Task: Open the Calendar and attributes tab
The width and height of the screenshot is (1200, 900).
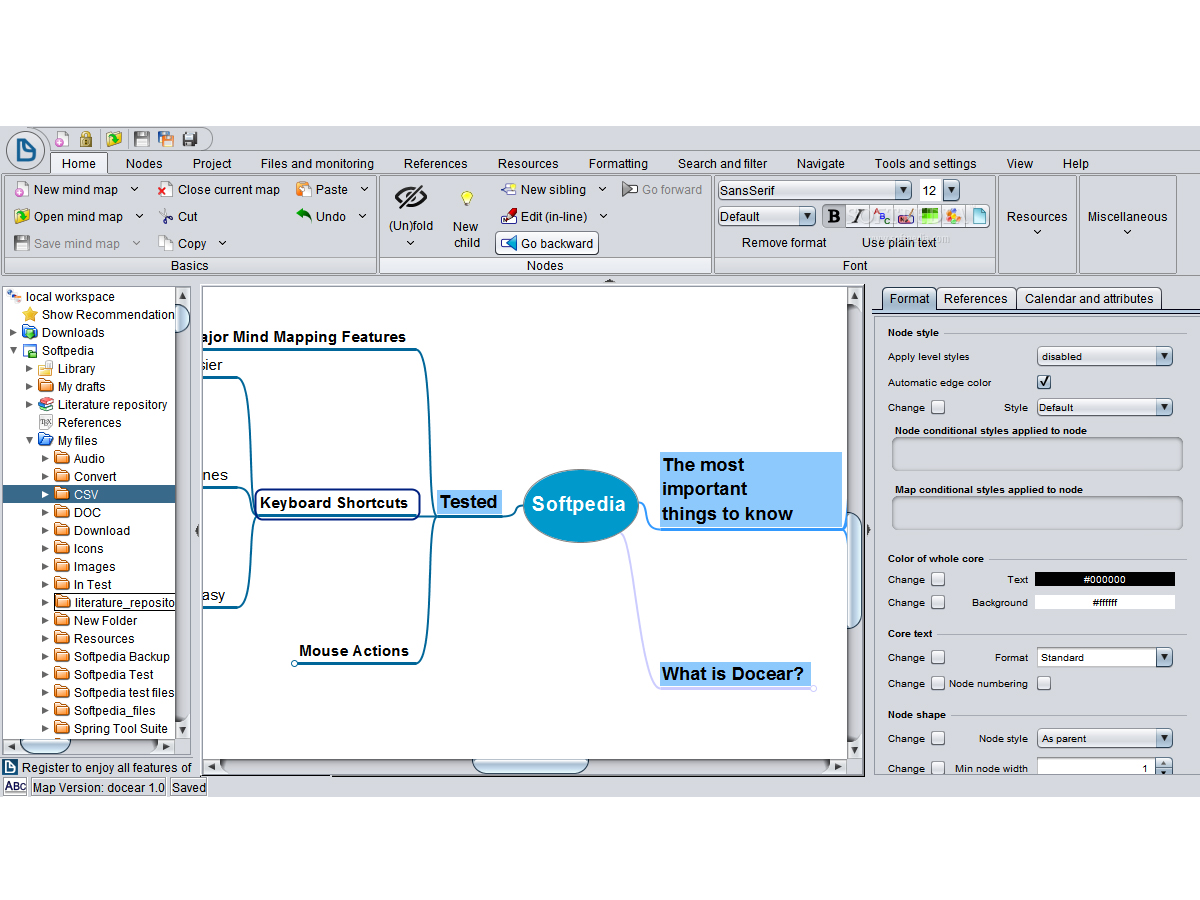Action: [1089, 298]
